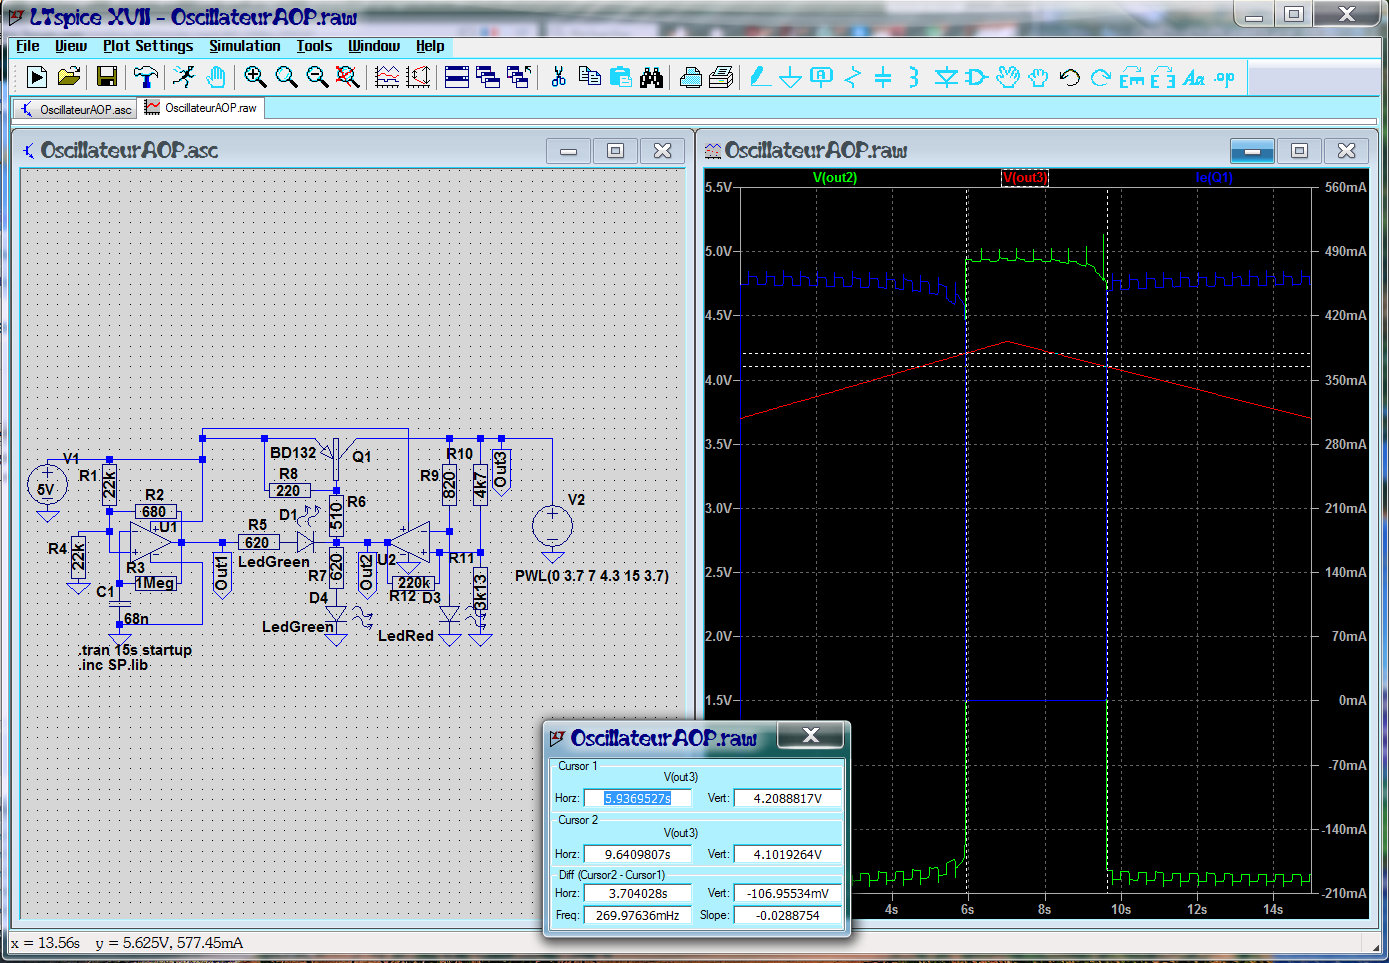Run the simulation with the running man icon
The width and height of the screenshot is (1389, 963).
coord(184,77)
